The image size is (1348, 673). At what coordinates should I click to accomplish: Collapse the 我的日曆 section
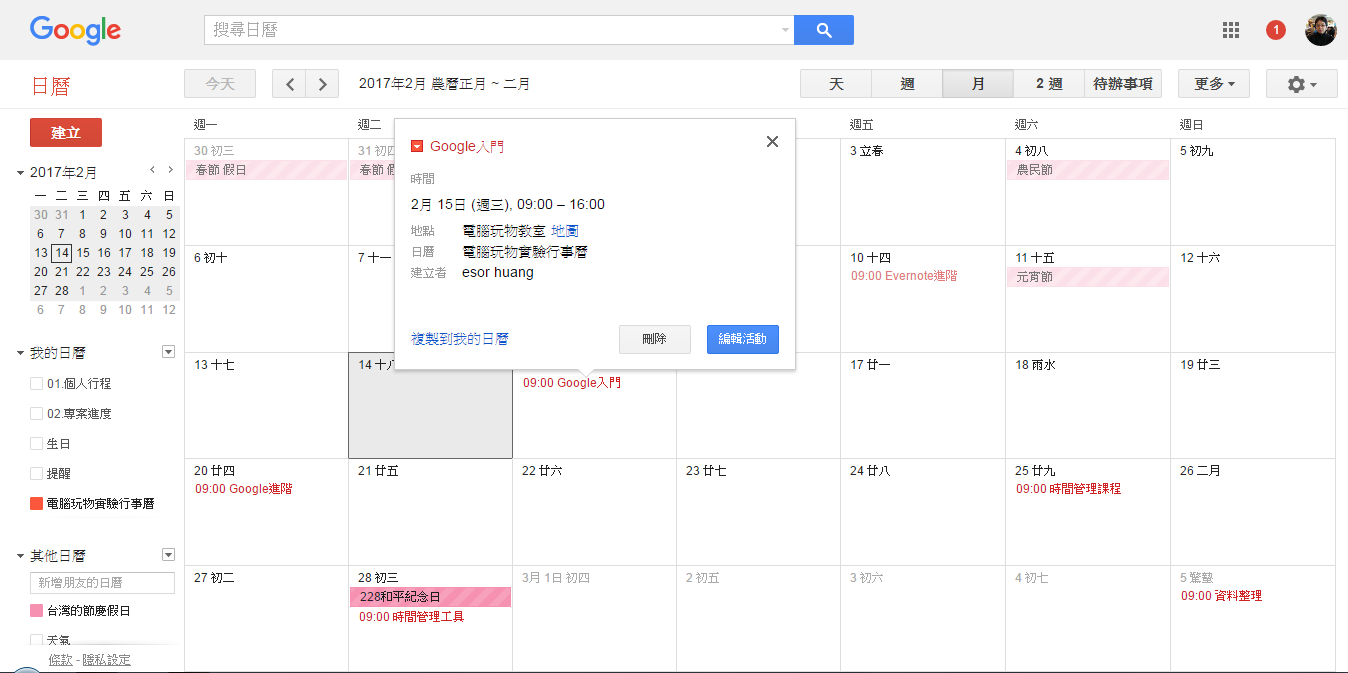(x=20, y=353)
